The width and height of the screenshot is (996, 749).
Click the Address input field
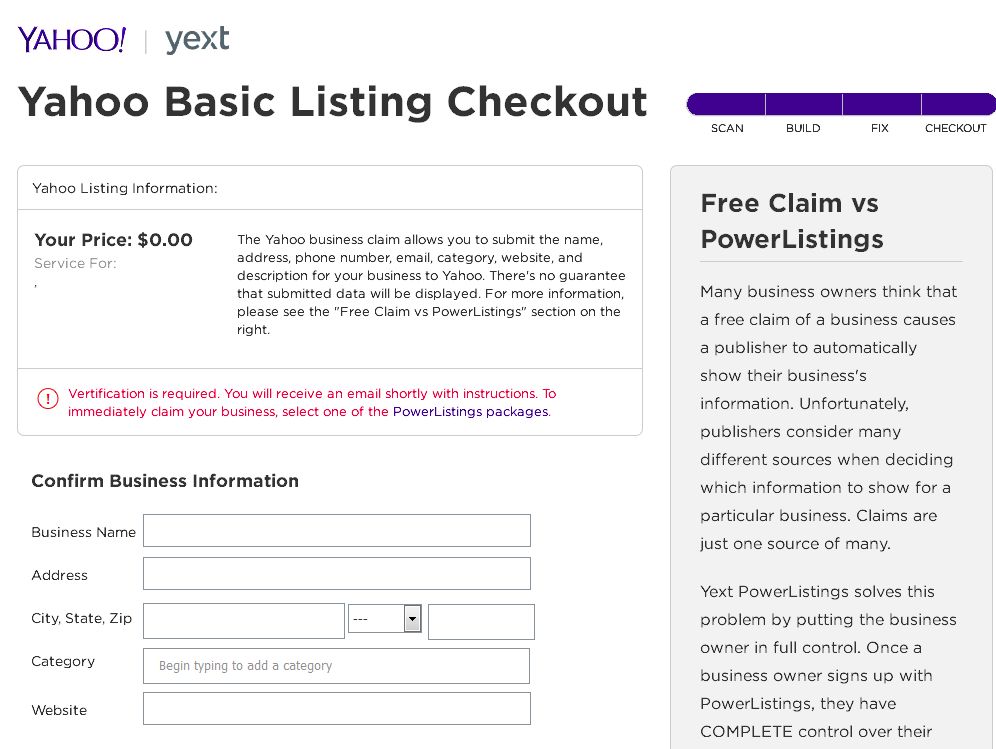336,573
